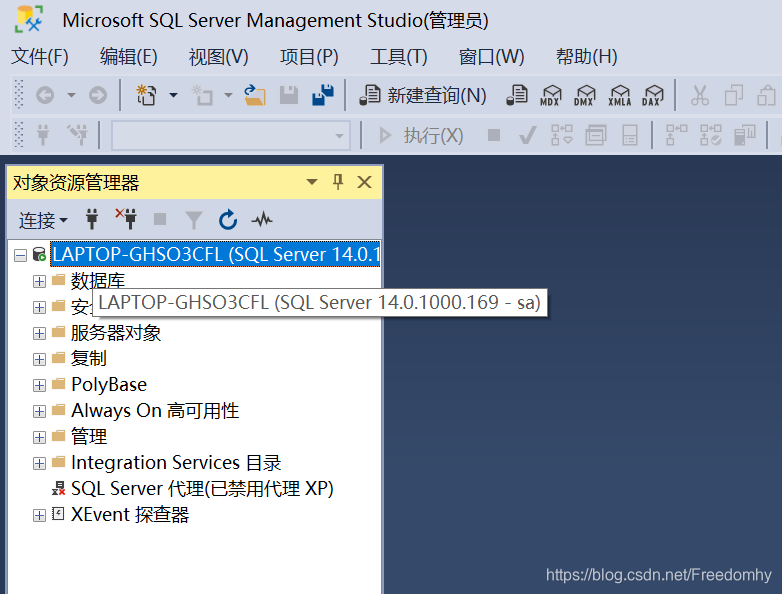Select the 服务器对象 tree item
Screen dimensions: 782x594
(116, 333)
